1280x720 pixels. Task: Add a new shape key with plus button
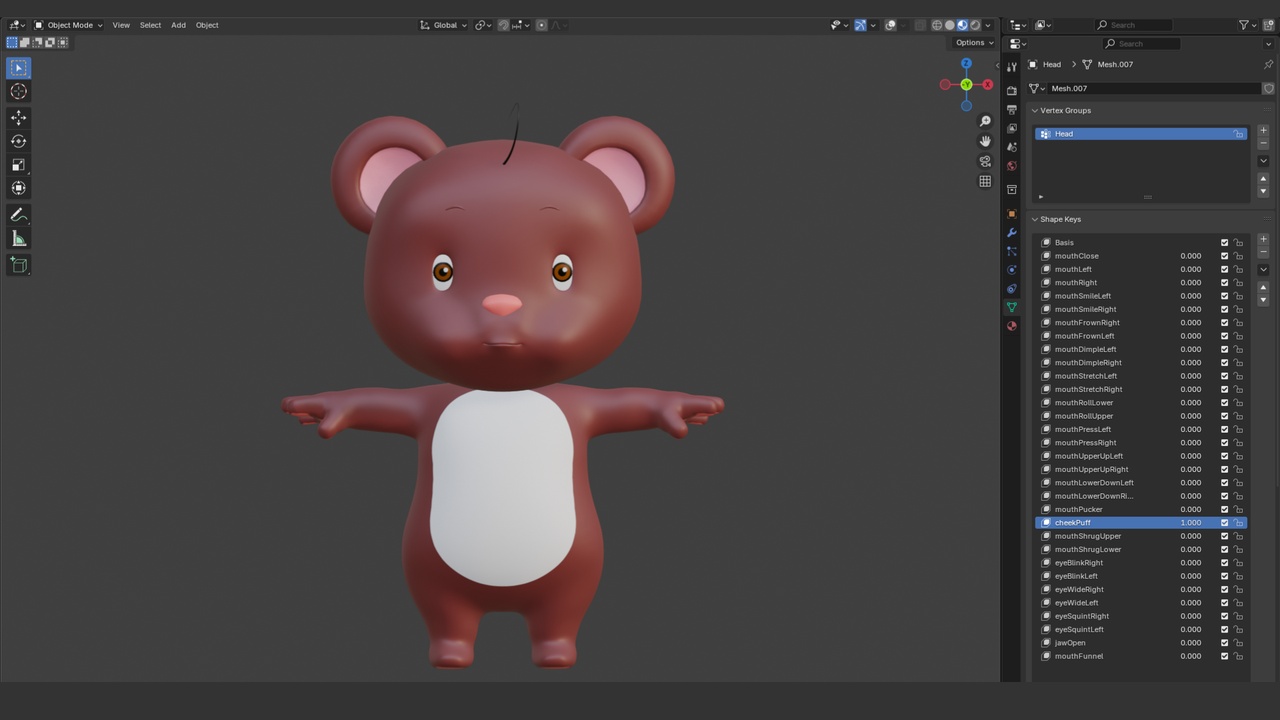point(1263,240)
